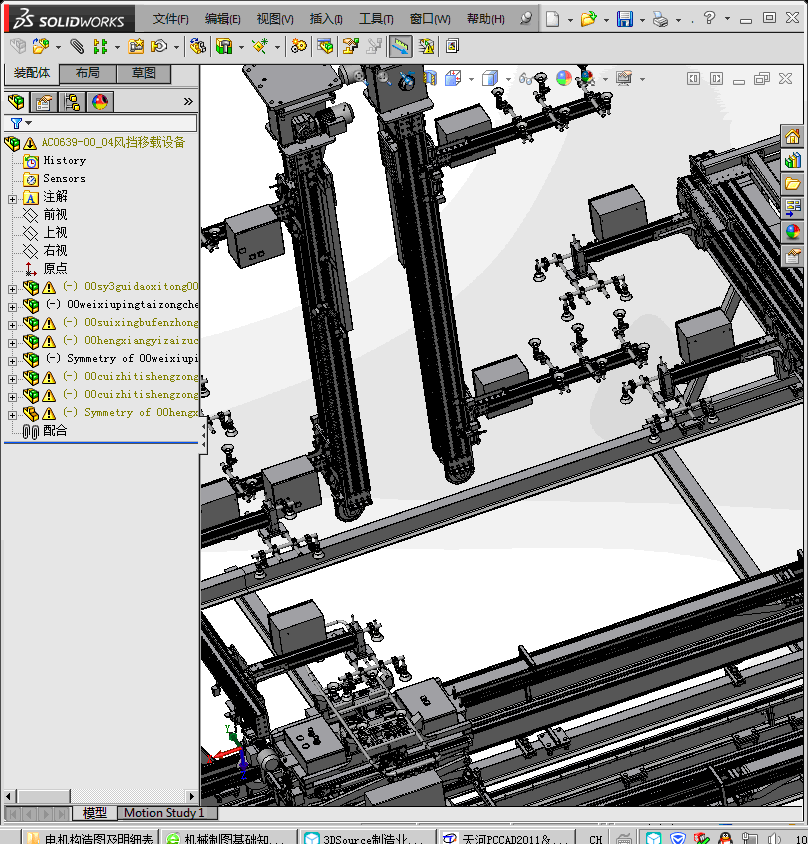Image resolution: width=808 pixels, height=844 pixels.
Task: Switch to the Motion Study 1 tab
Action: 163,813
